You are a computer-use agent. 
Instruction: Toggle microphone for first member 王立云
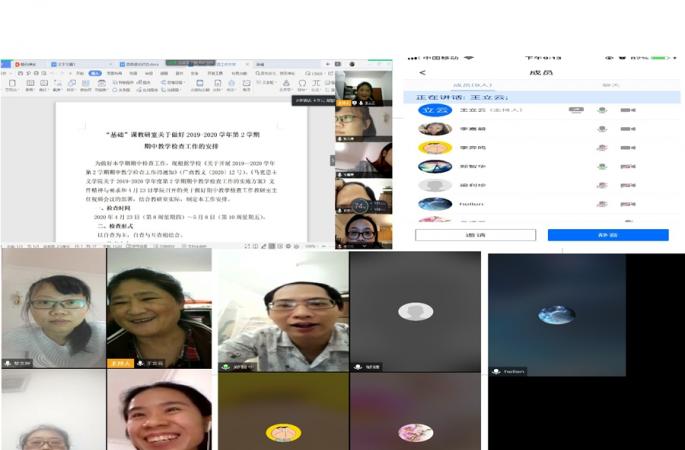(601, 110)
